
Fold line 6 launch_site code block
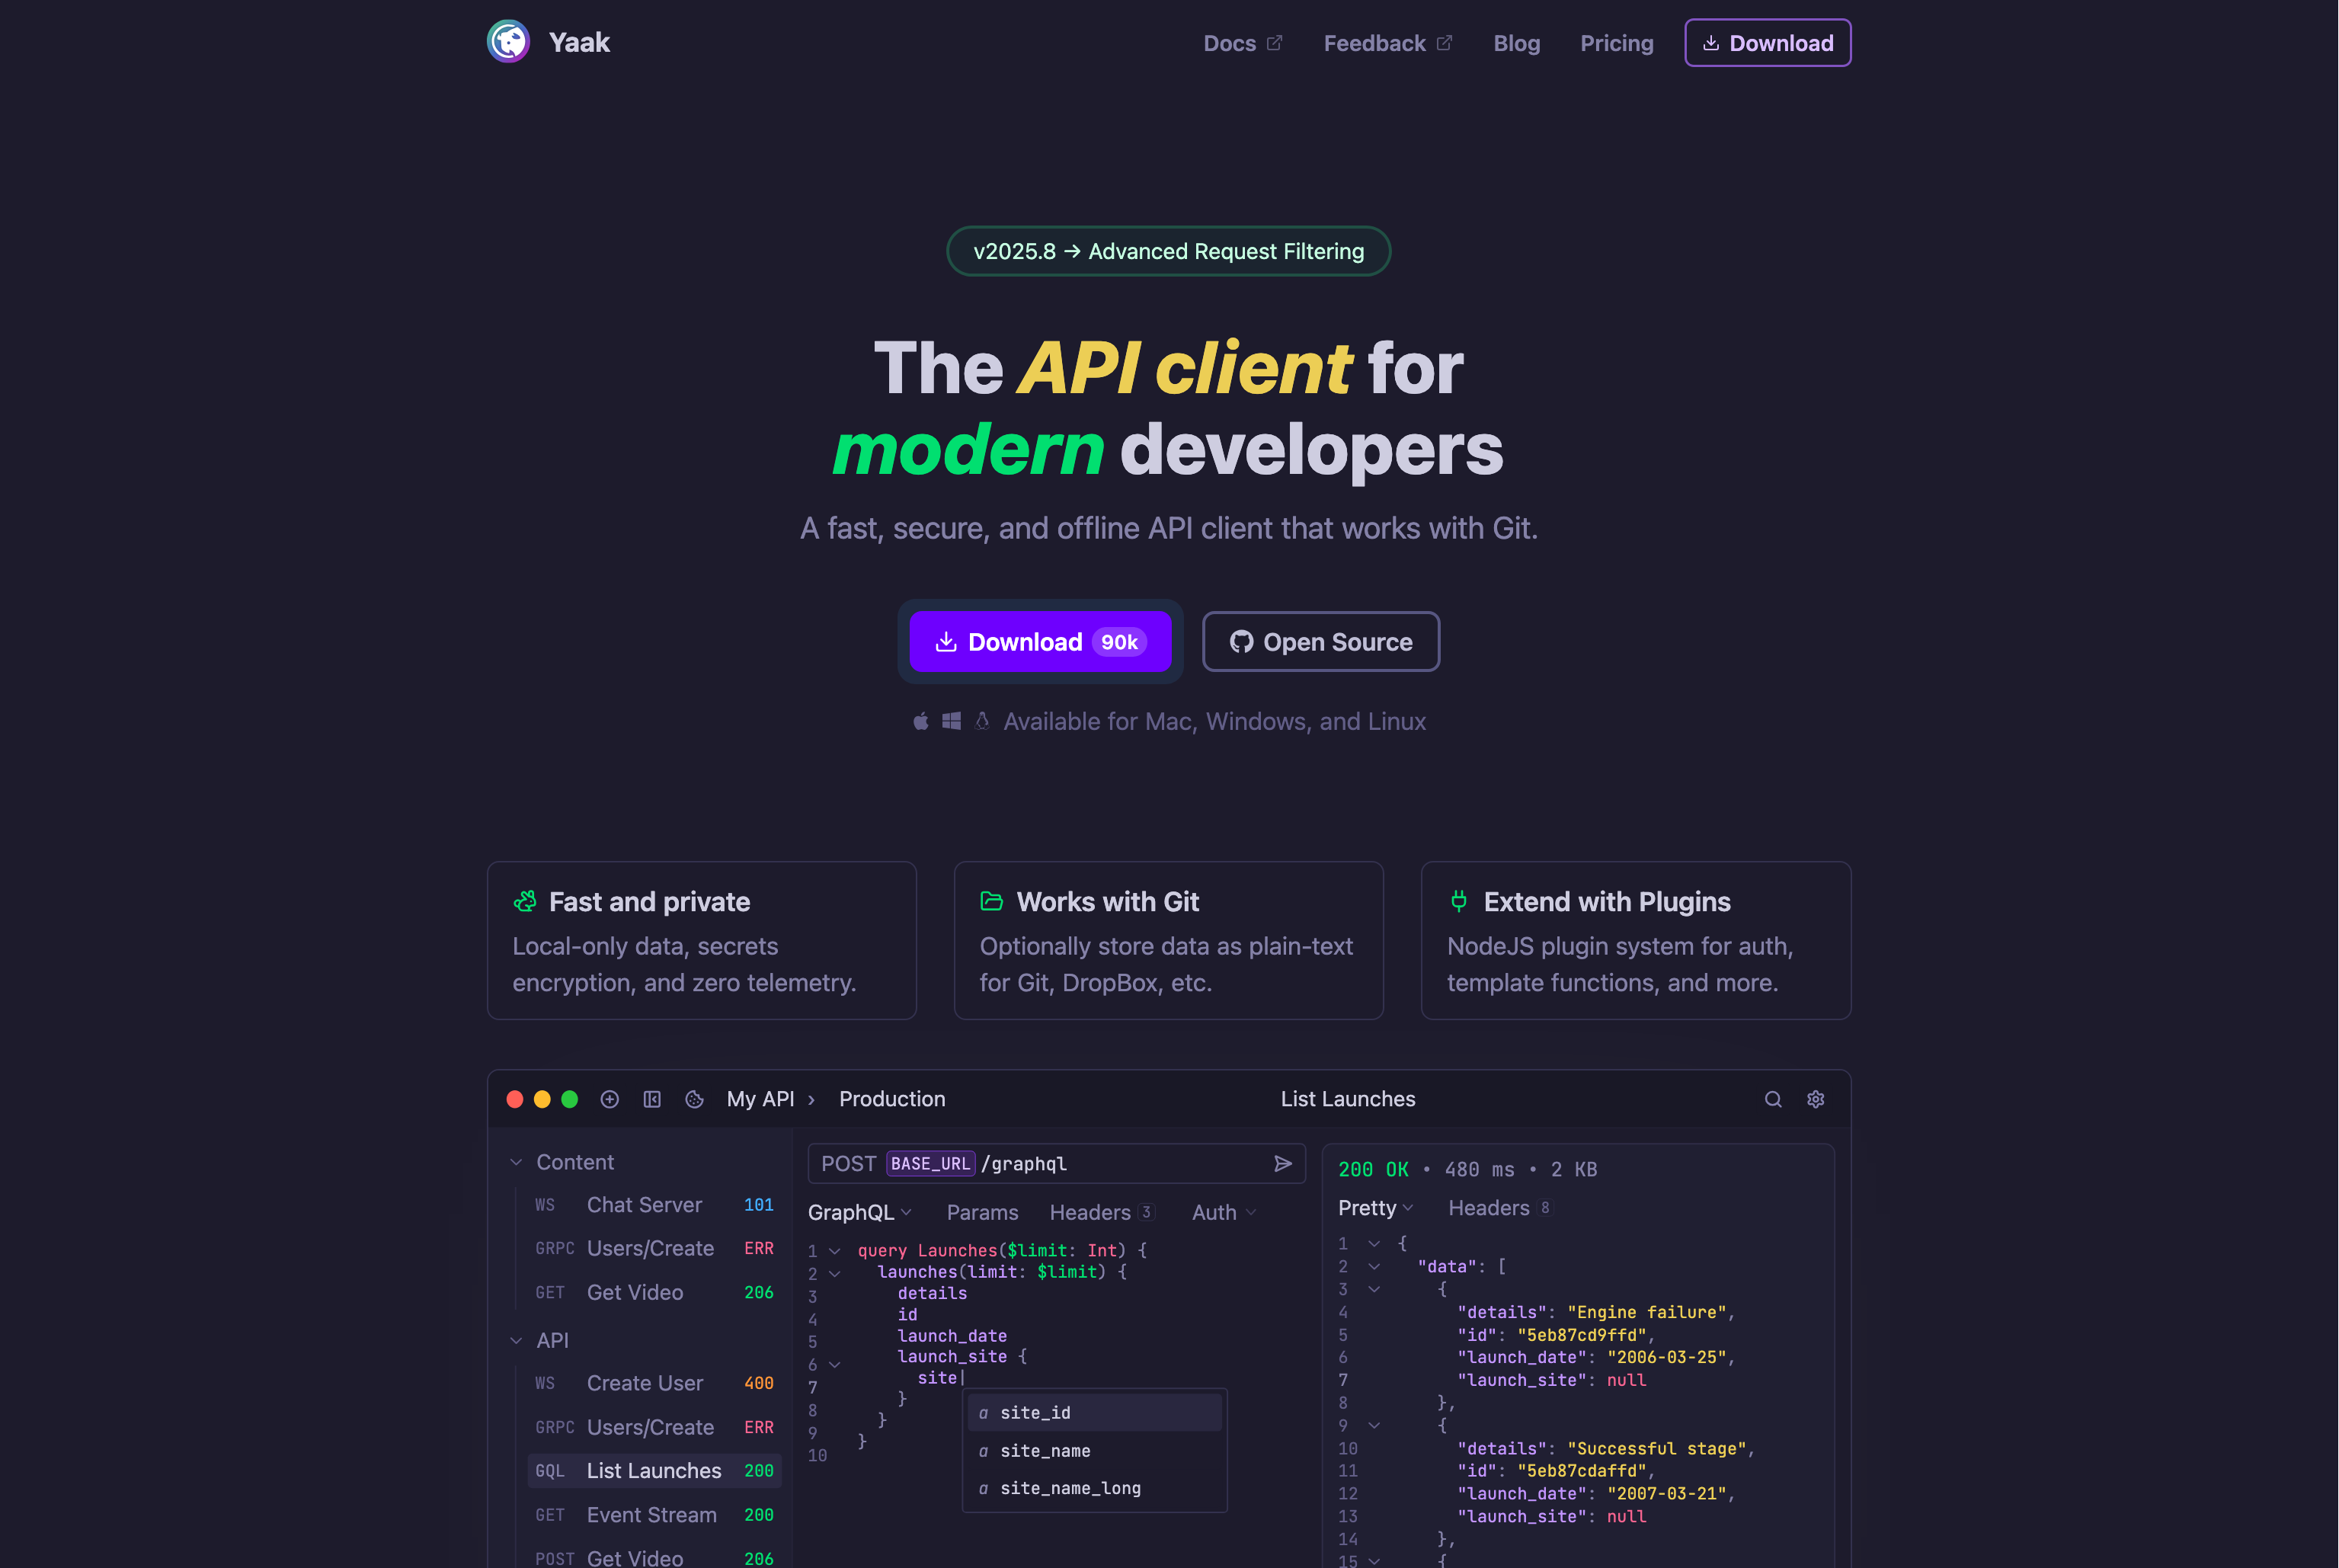(835, 1364)
